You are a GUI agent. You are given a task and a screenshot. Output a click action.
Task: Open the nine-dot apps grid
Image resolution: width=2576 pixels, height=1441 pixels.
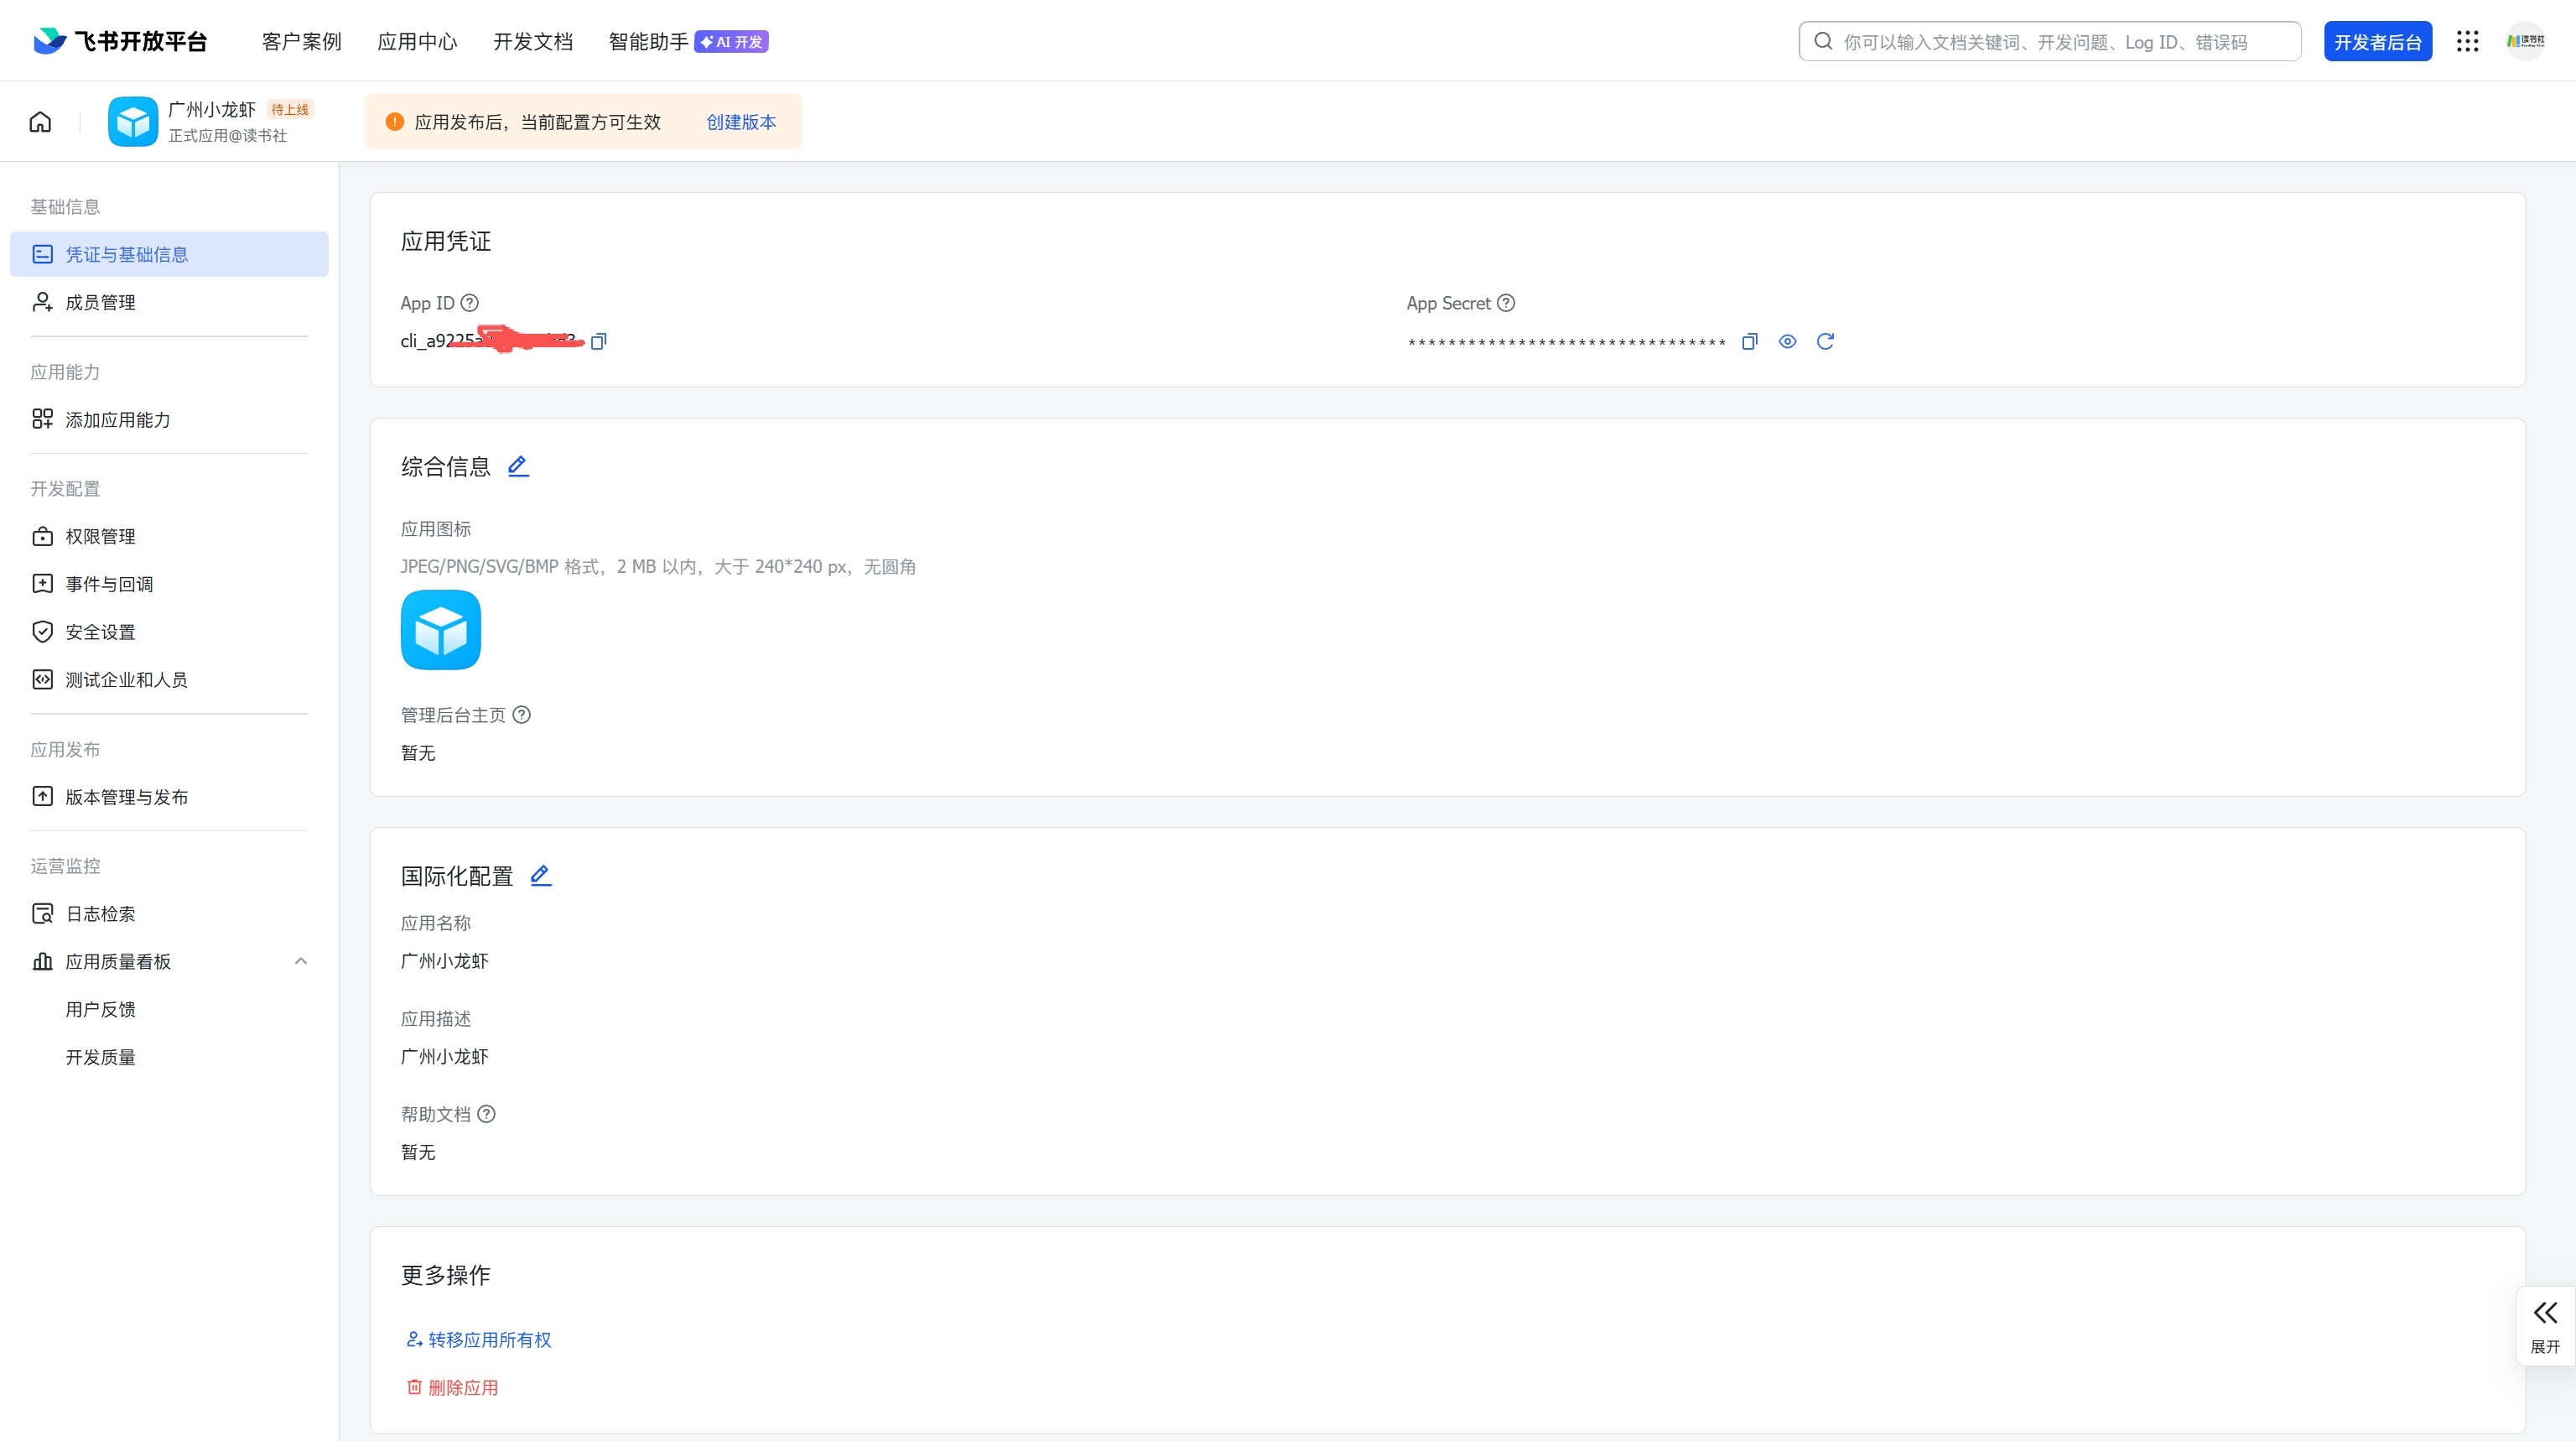coord(2467,41)
